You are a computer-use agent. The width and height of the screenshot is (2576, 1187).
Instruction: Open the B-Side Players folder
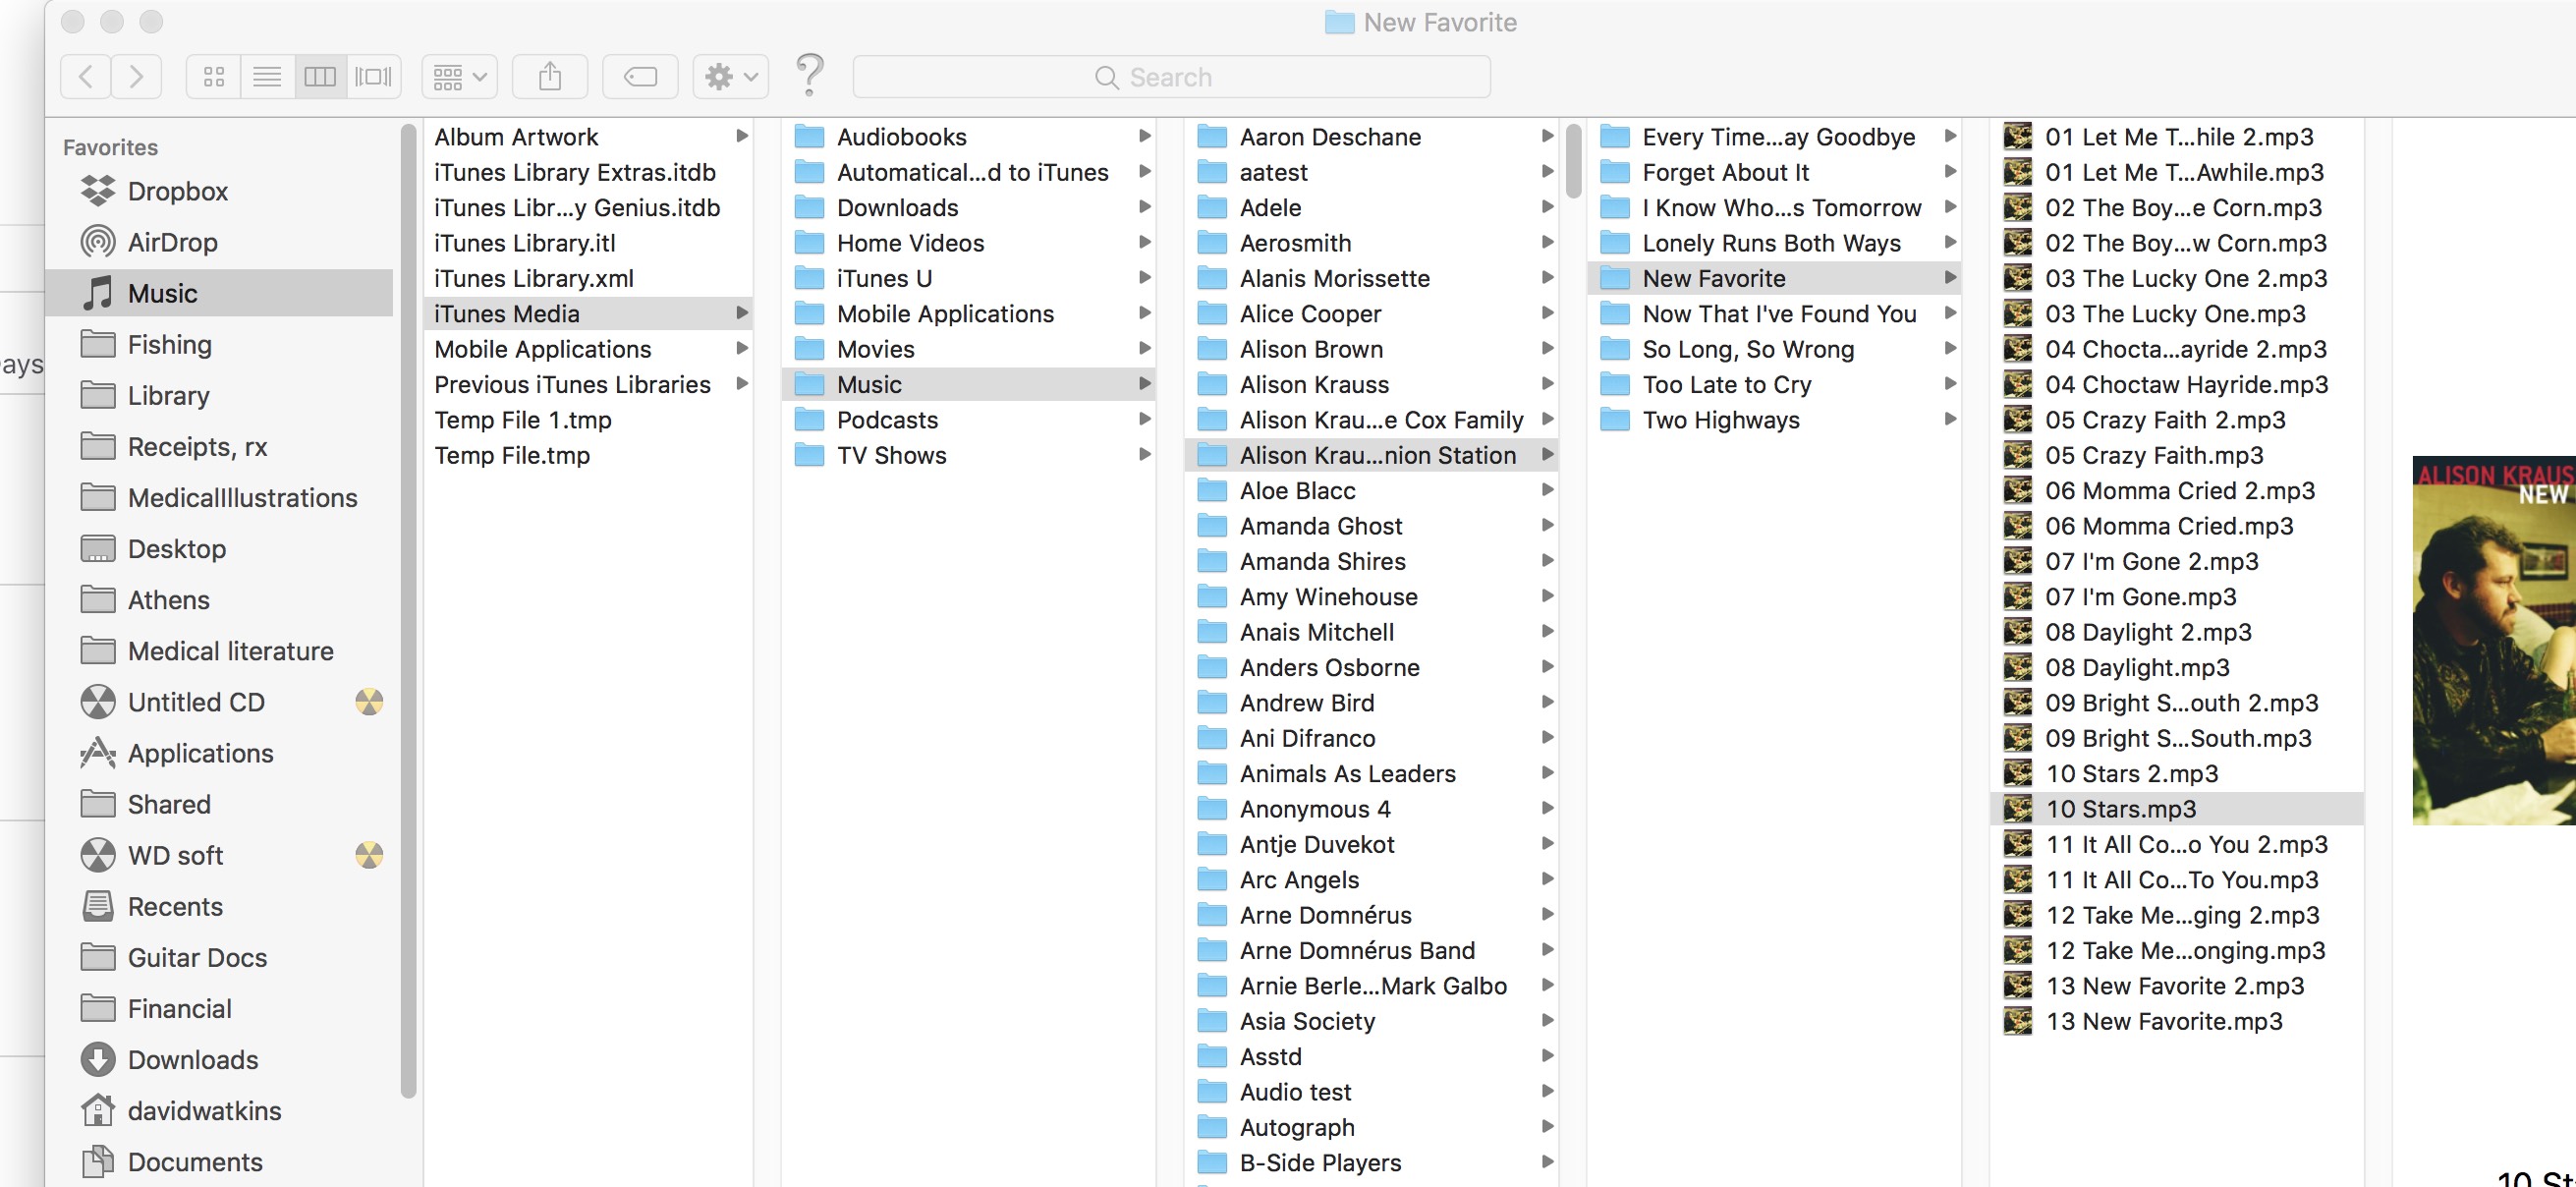point(1372,1162)
